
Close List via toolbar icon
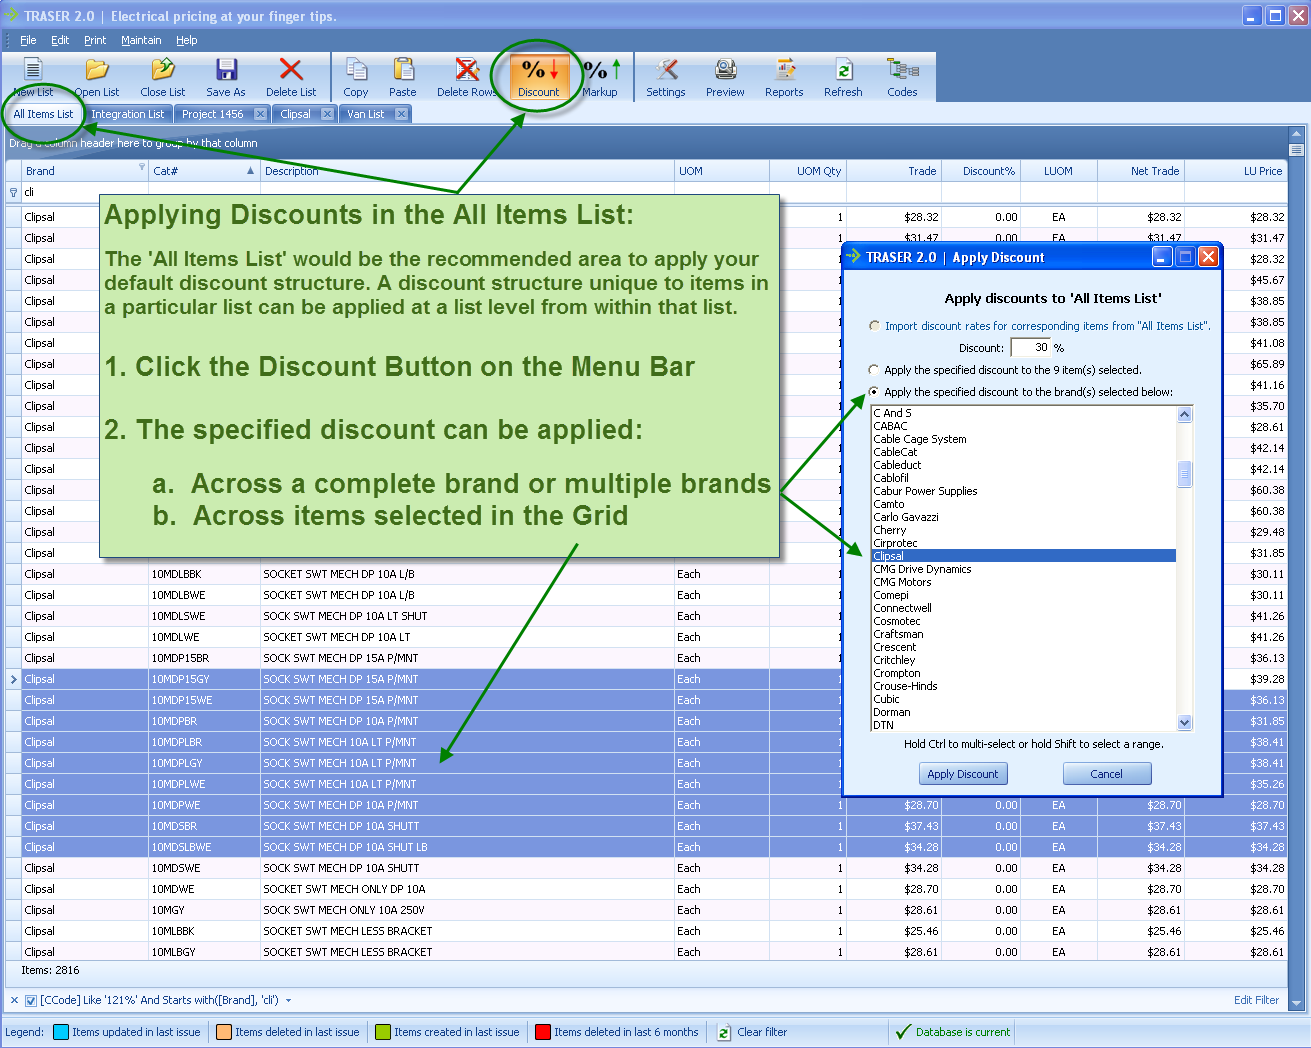163,77
